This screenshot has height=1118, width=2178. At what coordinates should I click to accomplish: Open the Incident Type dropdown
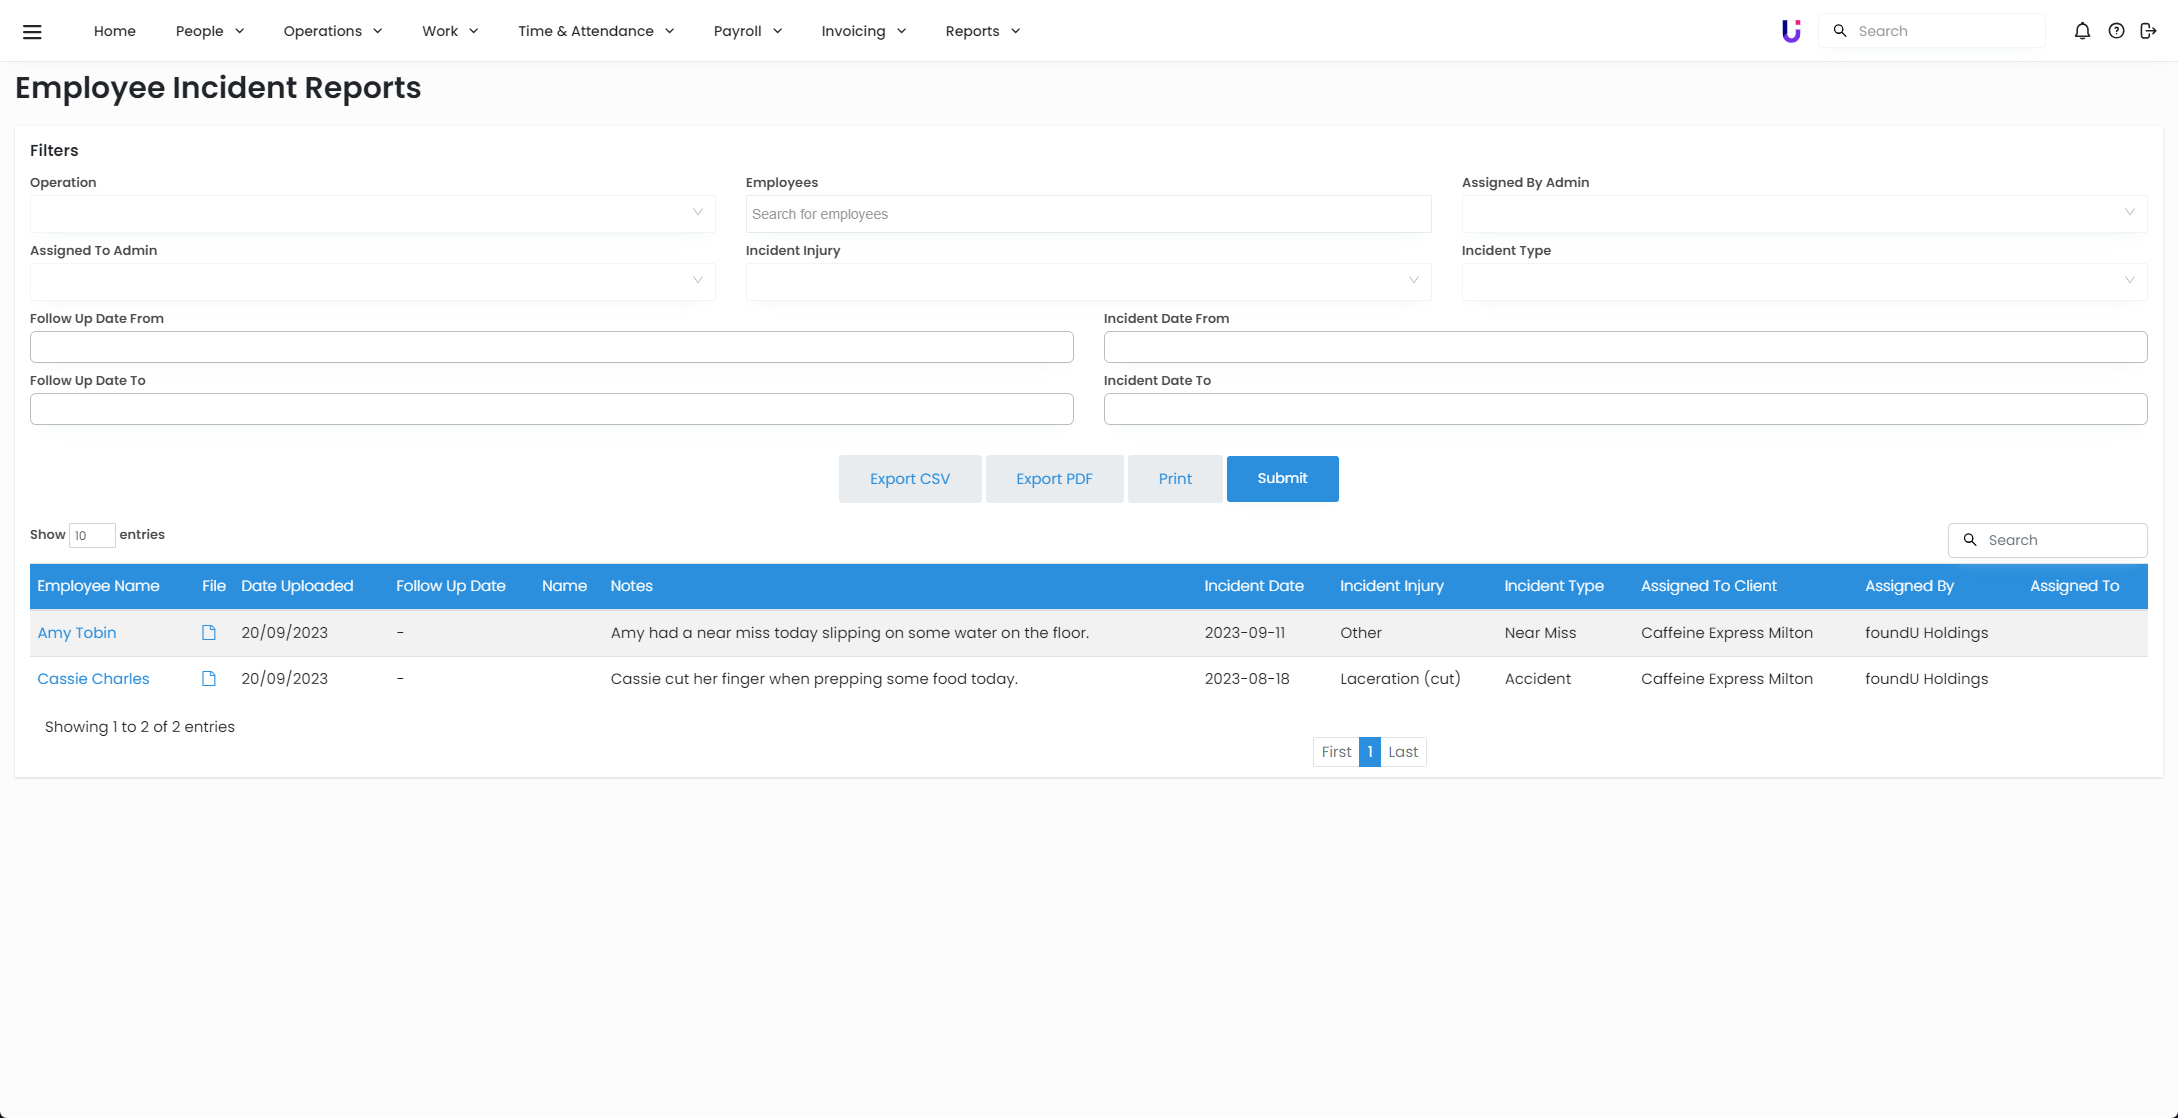click(x=1803, y=281)
